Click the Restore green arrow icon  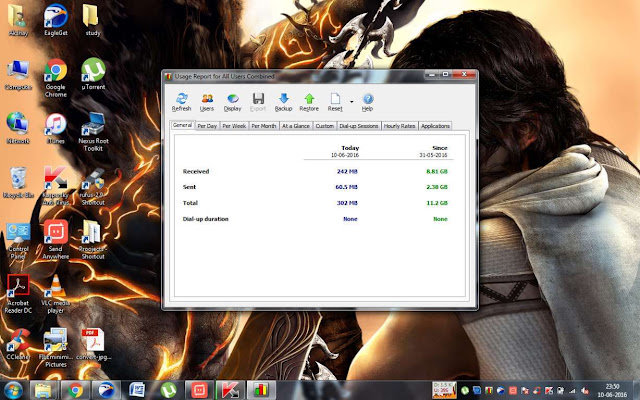pyautogui.click(x=309, y=102)
